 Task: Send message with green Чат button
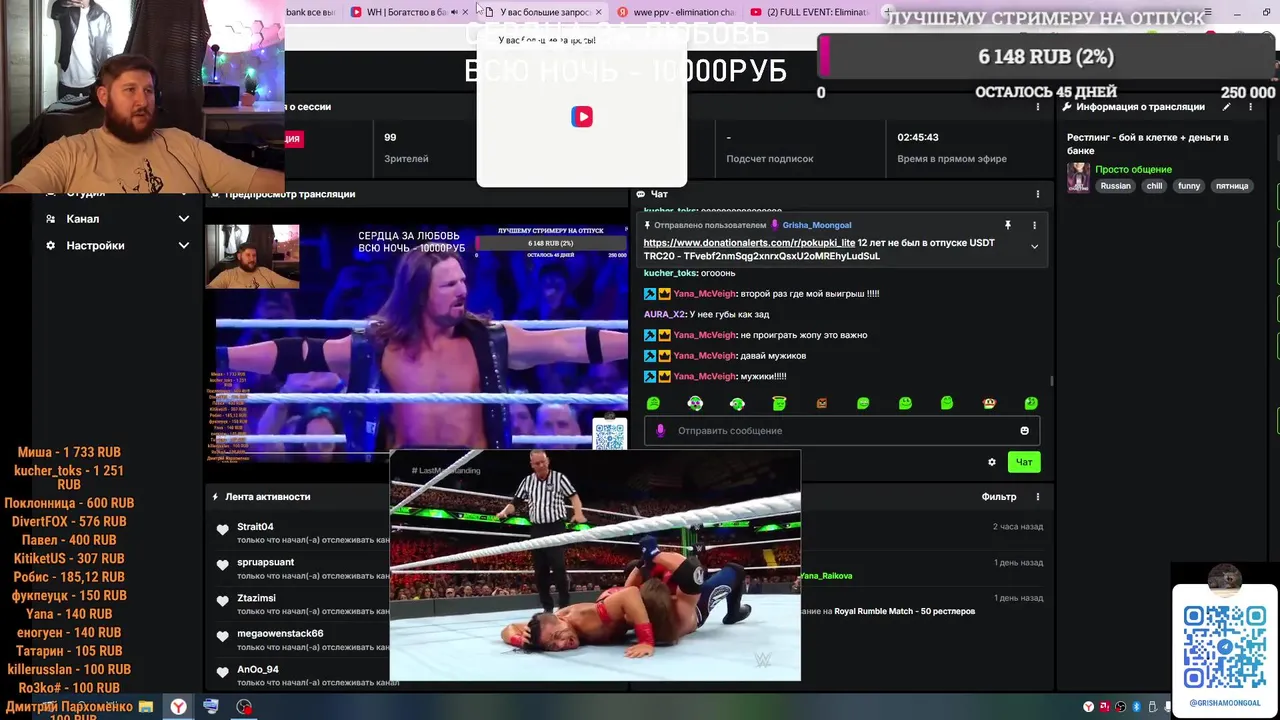click(1024, 462)
